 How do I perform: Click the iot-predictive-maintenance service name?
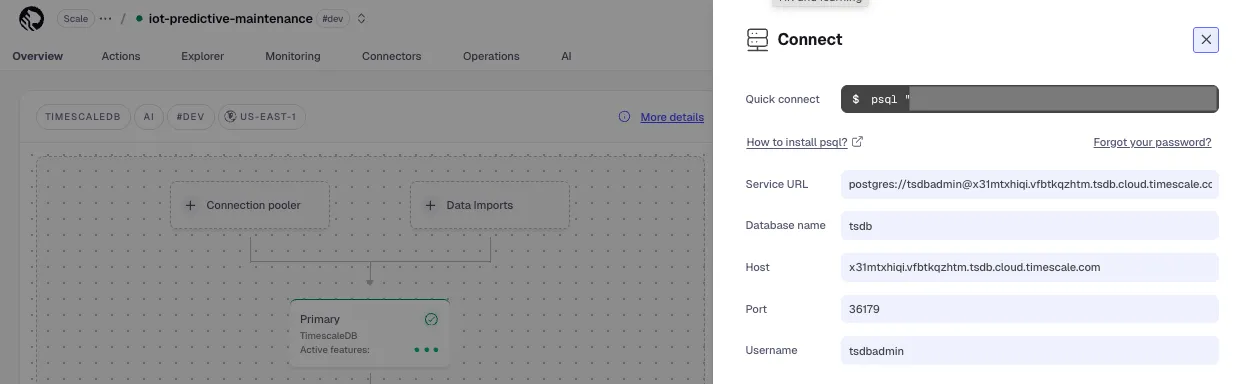pos(230,18)
